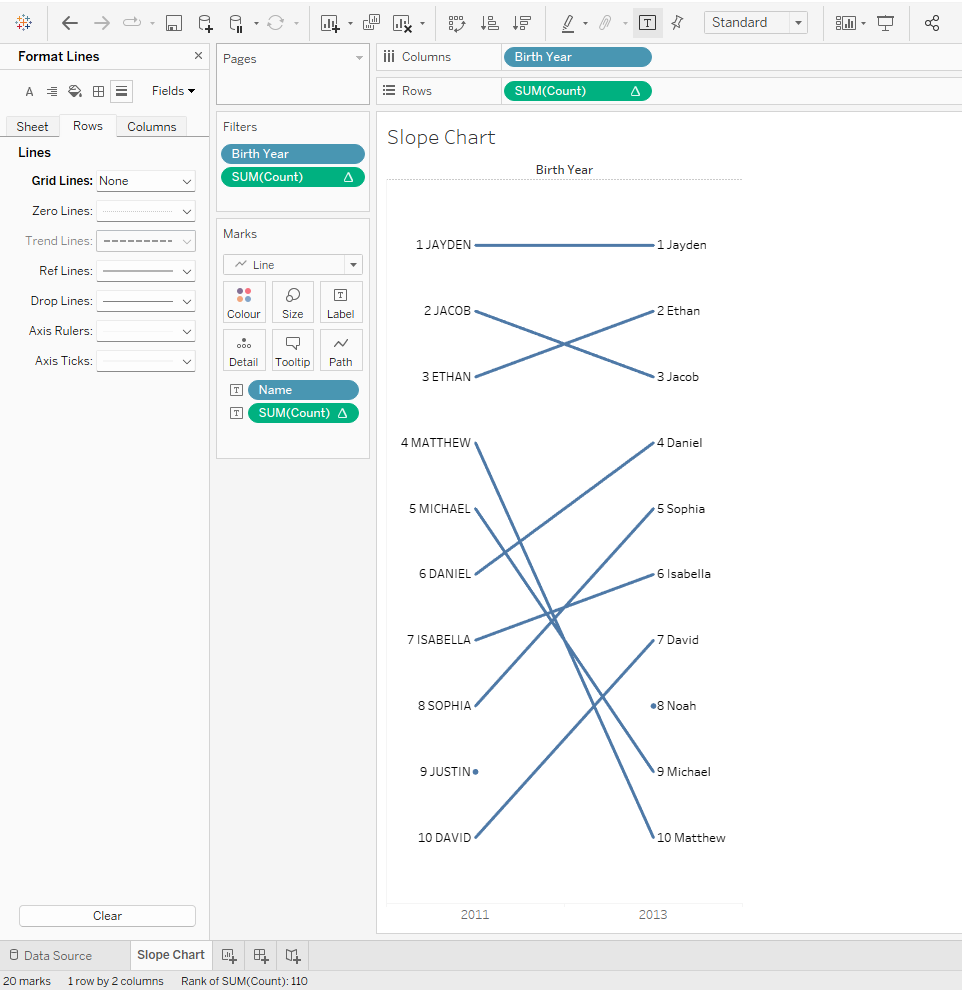
Task: Open the Fields menu in Format pane
Action: [173, 91]
